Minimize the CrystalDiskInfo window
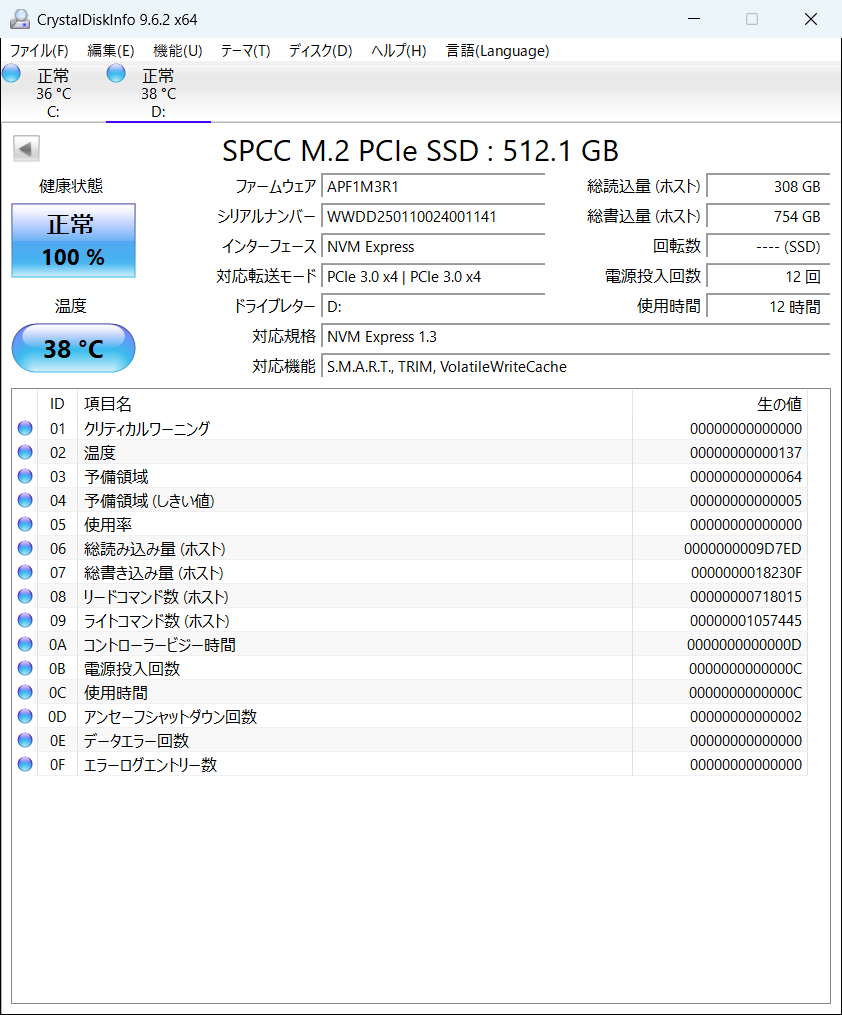 [694, 19]
